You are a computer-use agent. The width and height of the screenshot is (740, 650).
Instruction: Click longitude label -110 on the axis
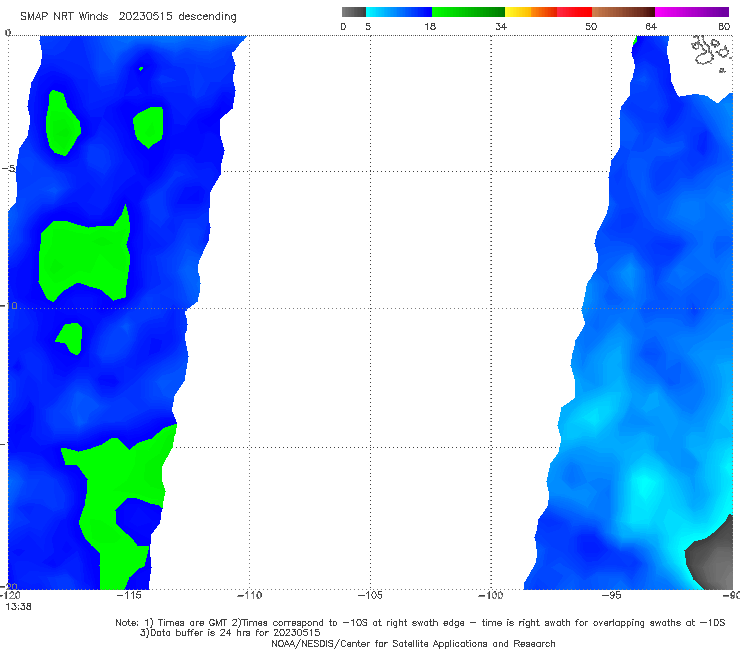click(249, 595)
